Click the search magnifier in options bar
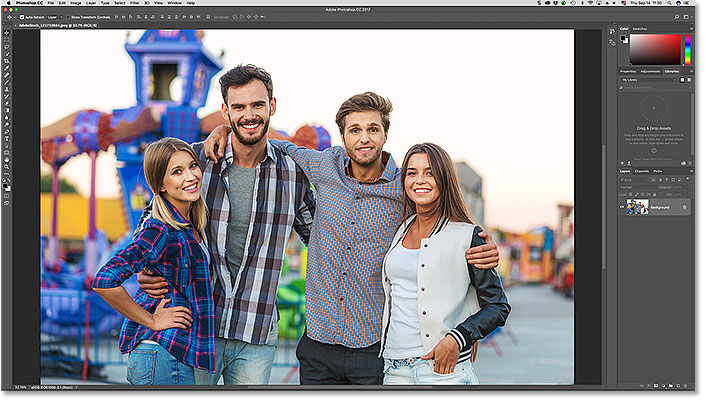This screenshot has height=400, width=705. (x=677, y=17)
